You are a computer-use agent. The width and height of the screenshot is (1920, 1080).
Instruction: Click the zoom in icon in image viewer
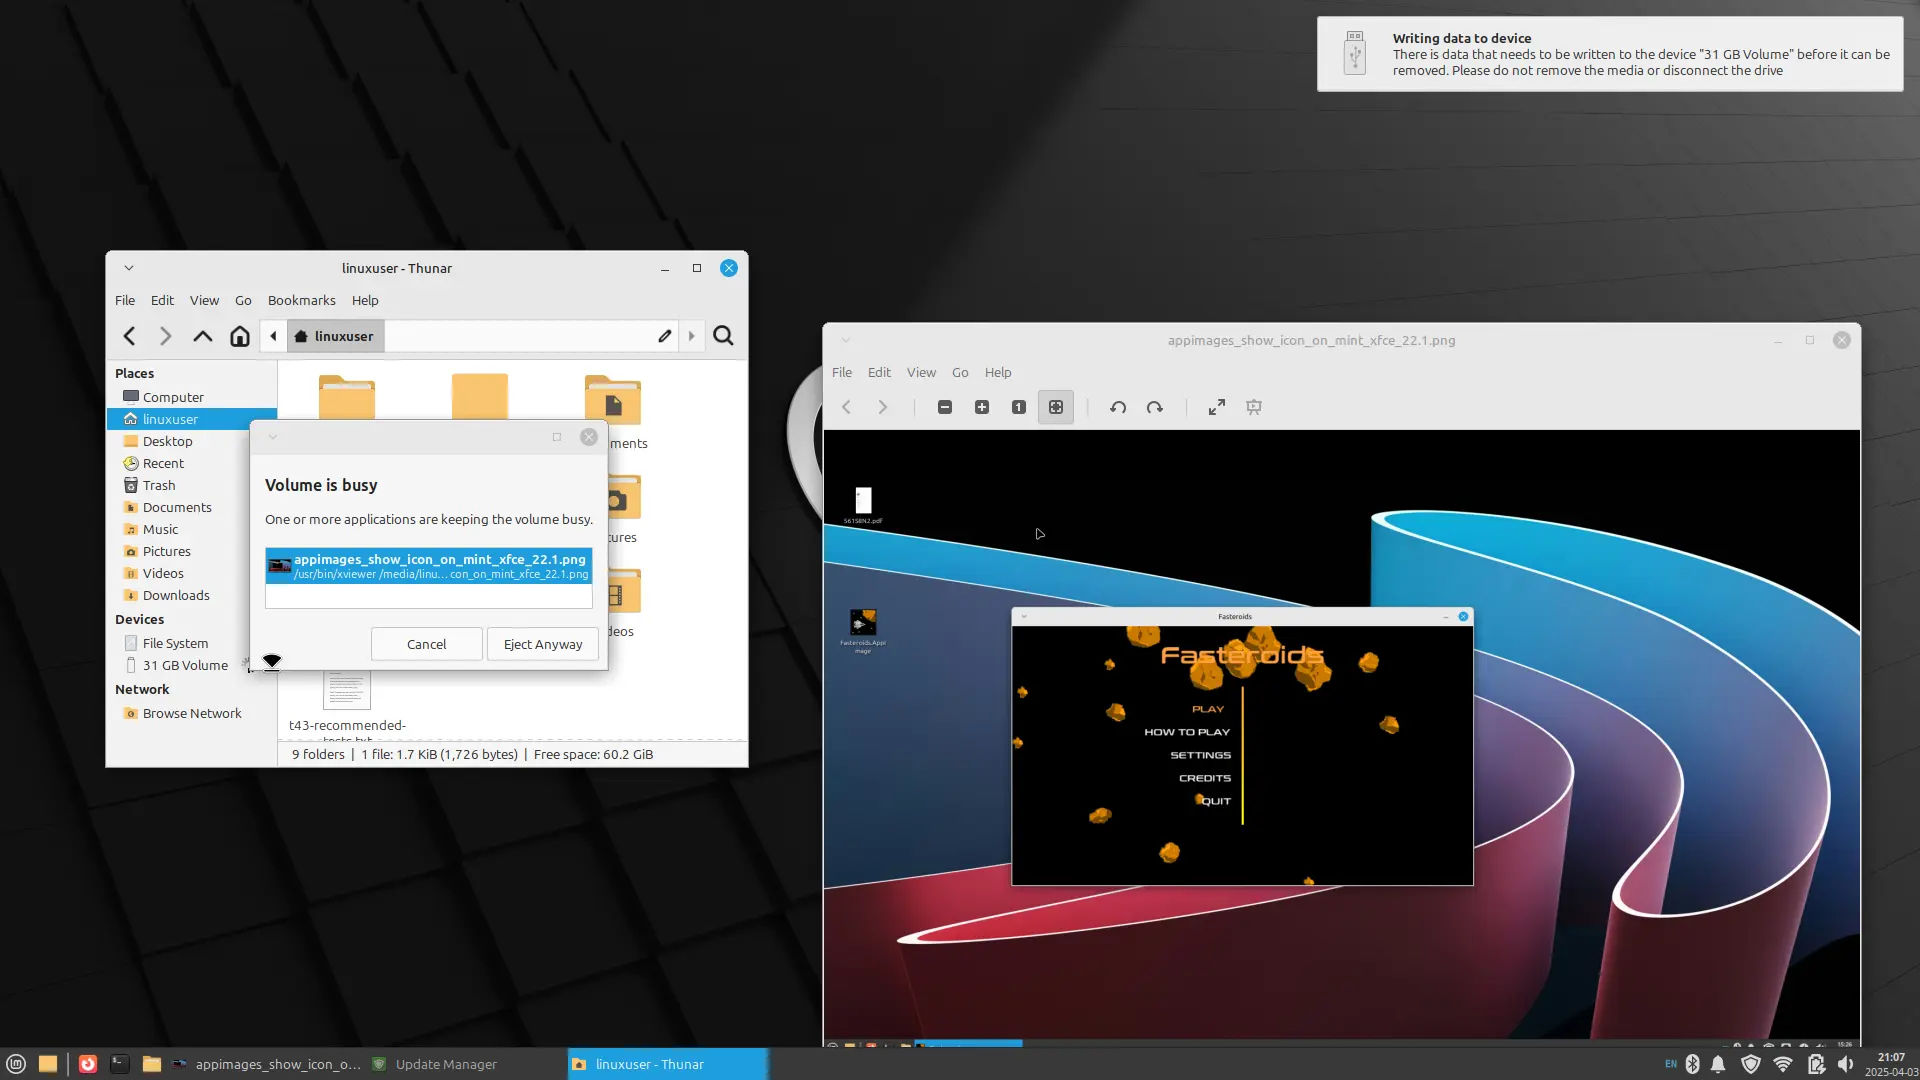coord(981,407)
